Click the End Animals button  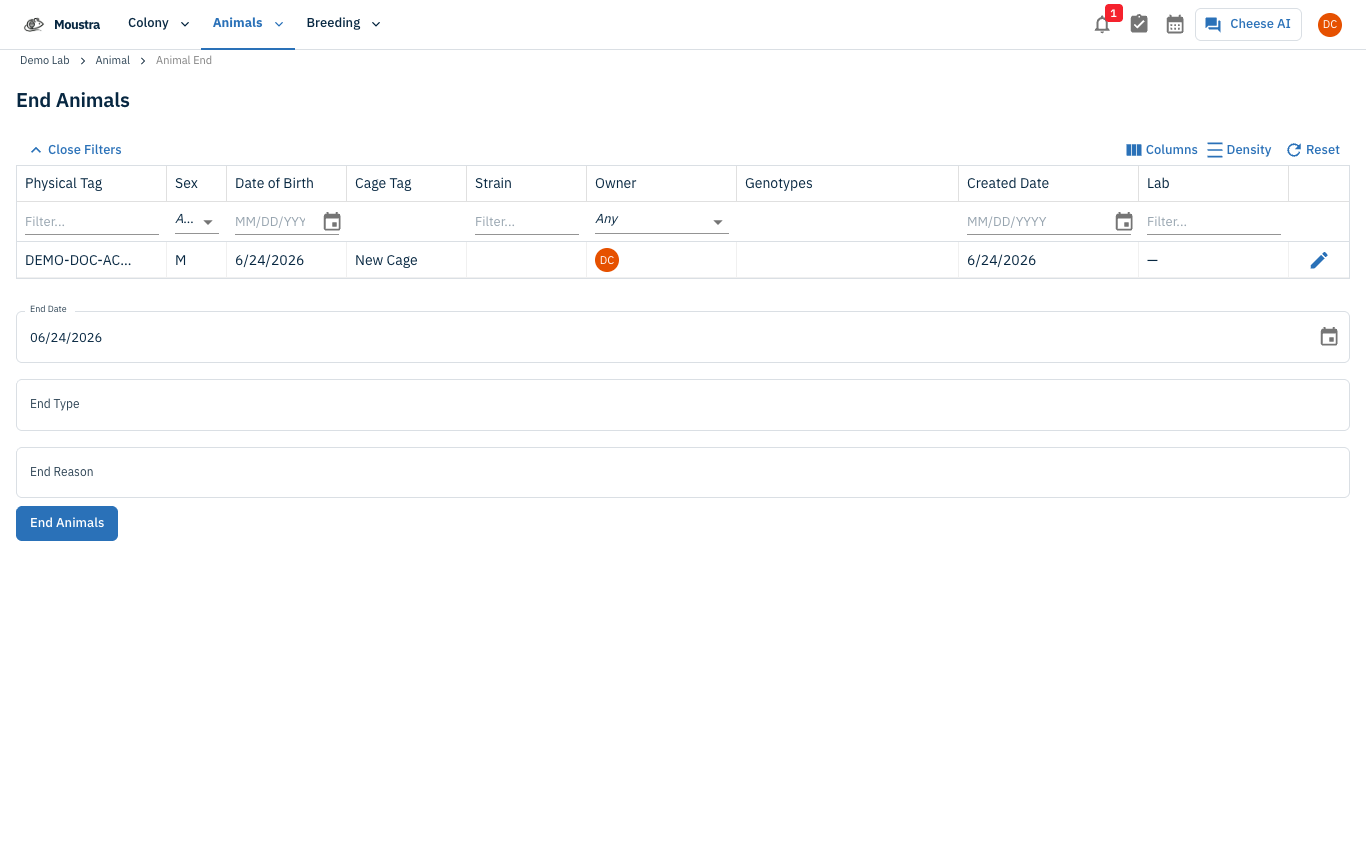click(67, 523)
